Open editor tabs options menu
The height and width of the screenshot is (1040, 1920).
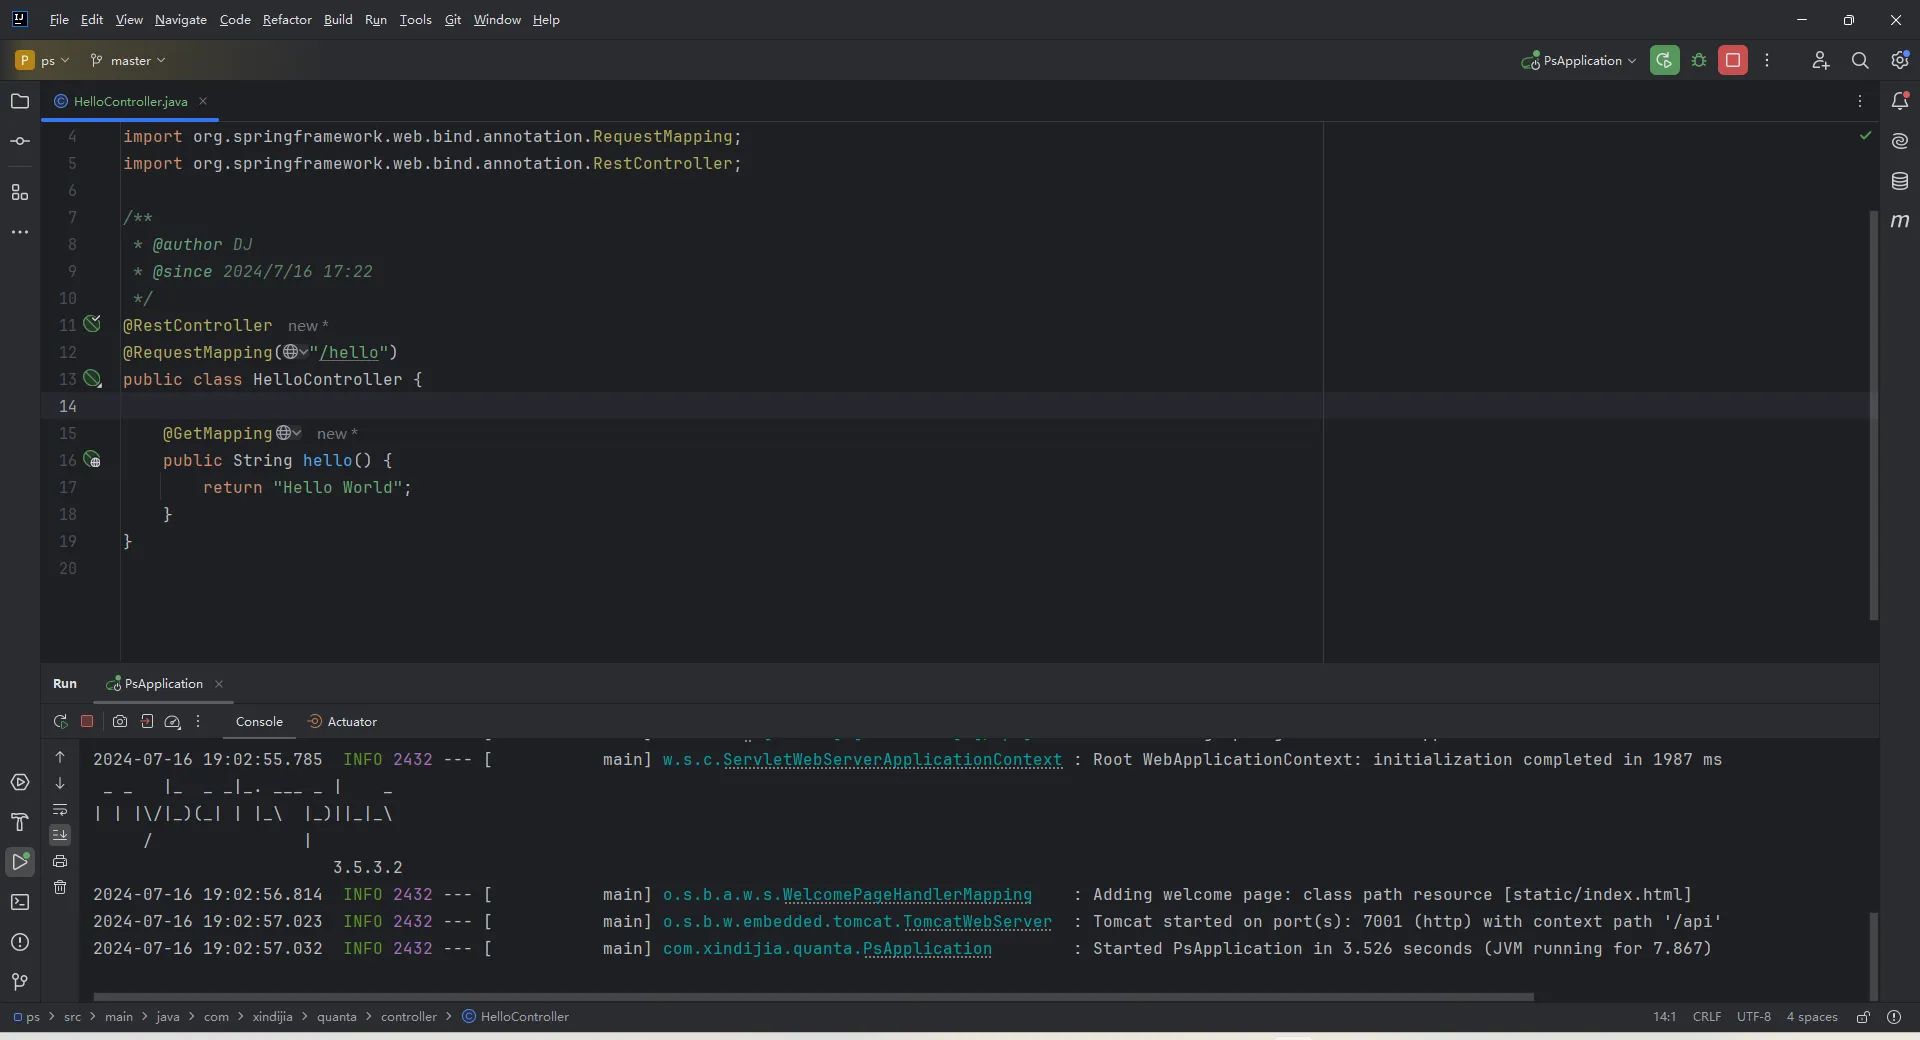click(1860, 101)
